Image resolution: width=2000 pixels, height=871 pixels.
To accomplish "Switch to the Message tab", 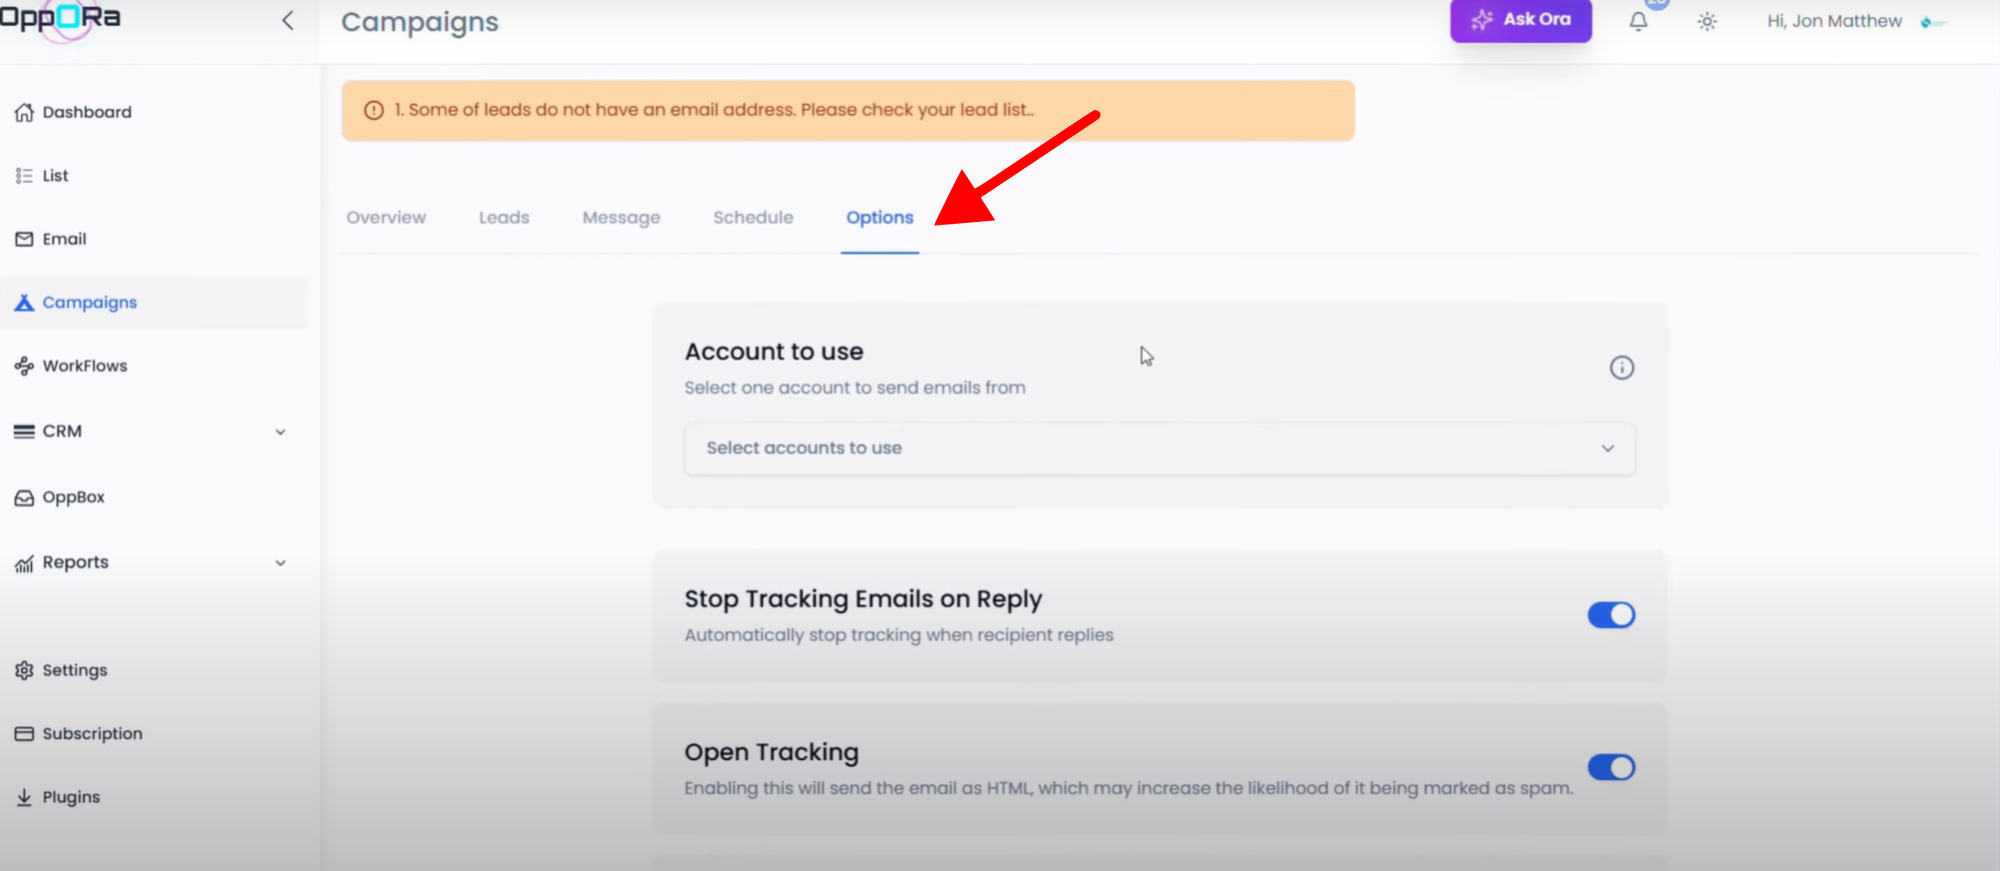I will 621,217.
